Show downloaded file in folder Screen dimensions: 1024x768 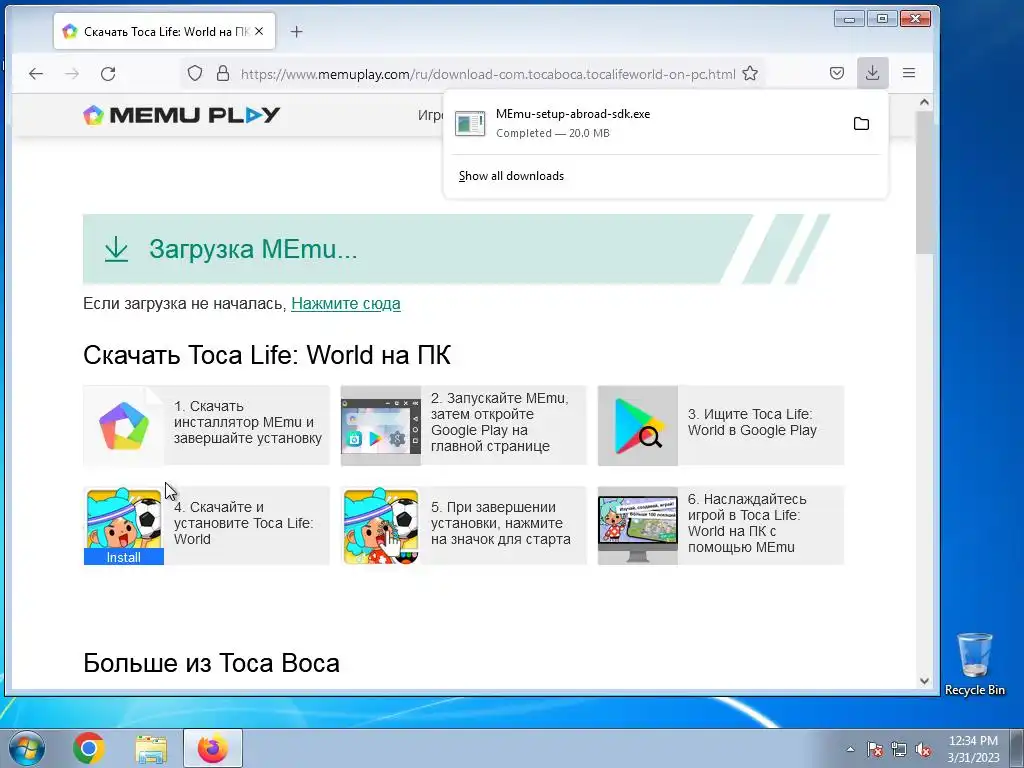pyautogui.click(x=861, y=123)
